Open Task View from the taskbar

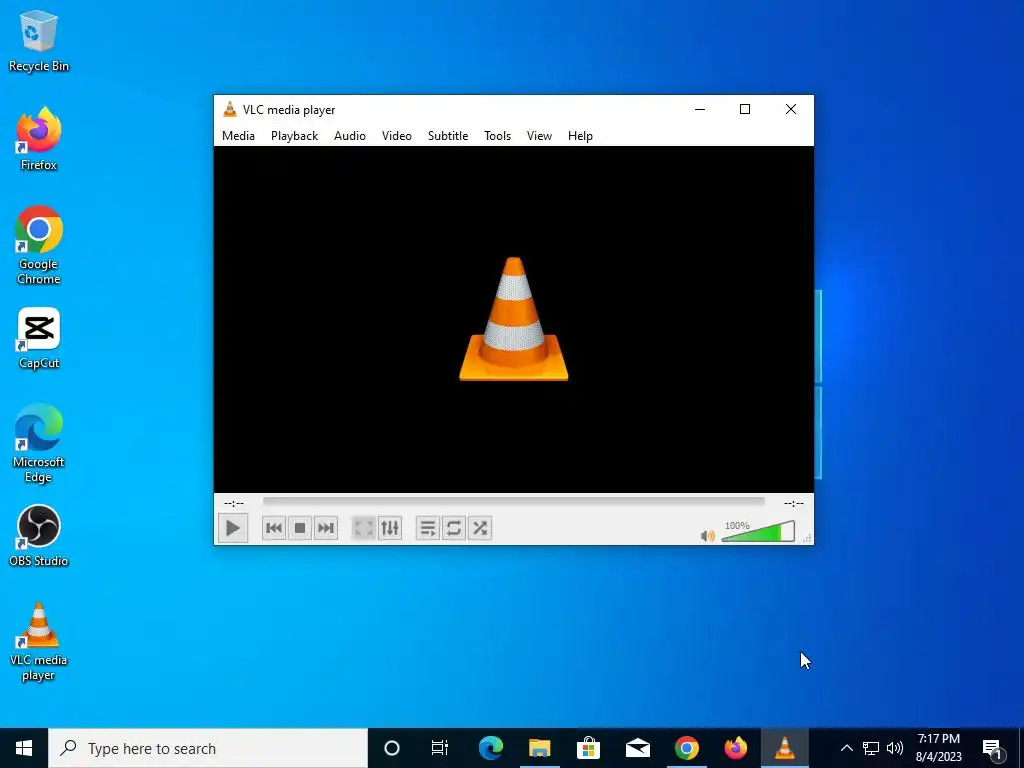440,748
